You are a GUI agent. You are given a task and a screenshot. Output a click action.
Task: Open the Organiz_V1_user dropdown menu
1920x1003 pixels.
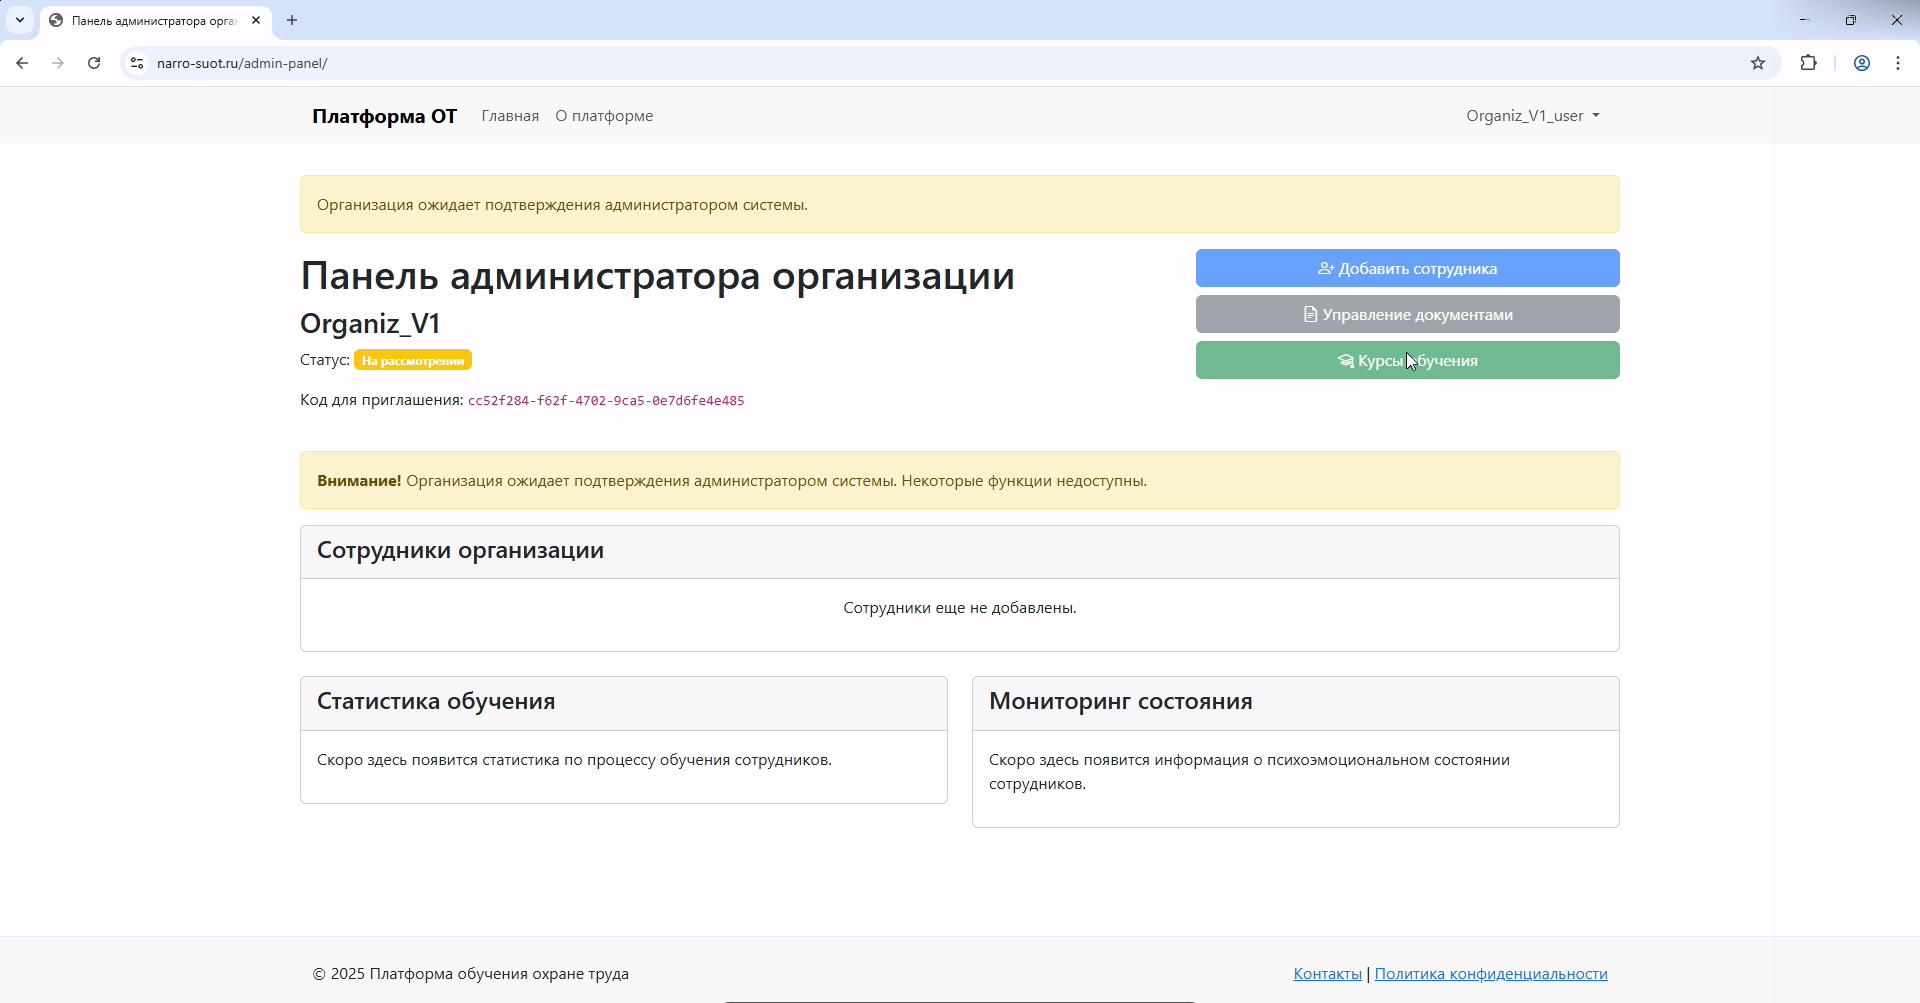coord(1532,115)
